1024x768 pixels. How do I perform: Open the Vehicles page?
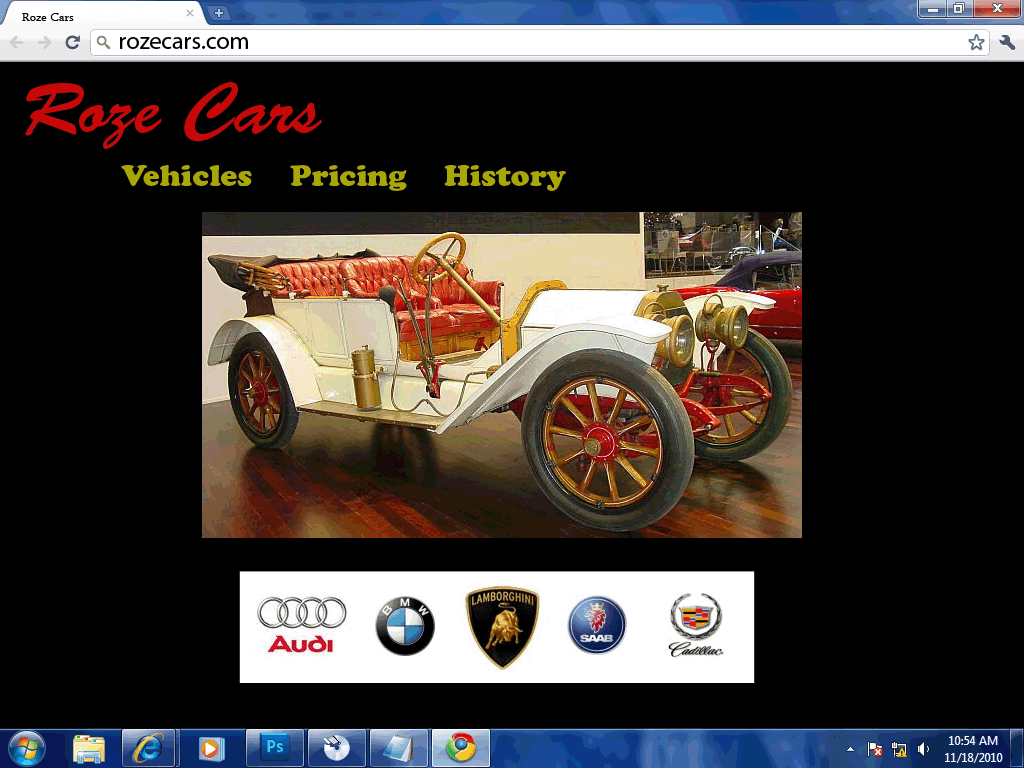pos(186,176)
